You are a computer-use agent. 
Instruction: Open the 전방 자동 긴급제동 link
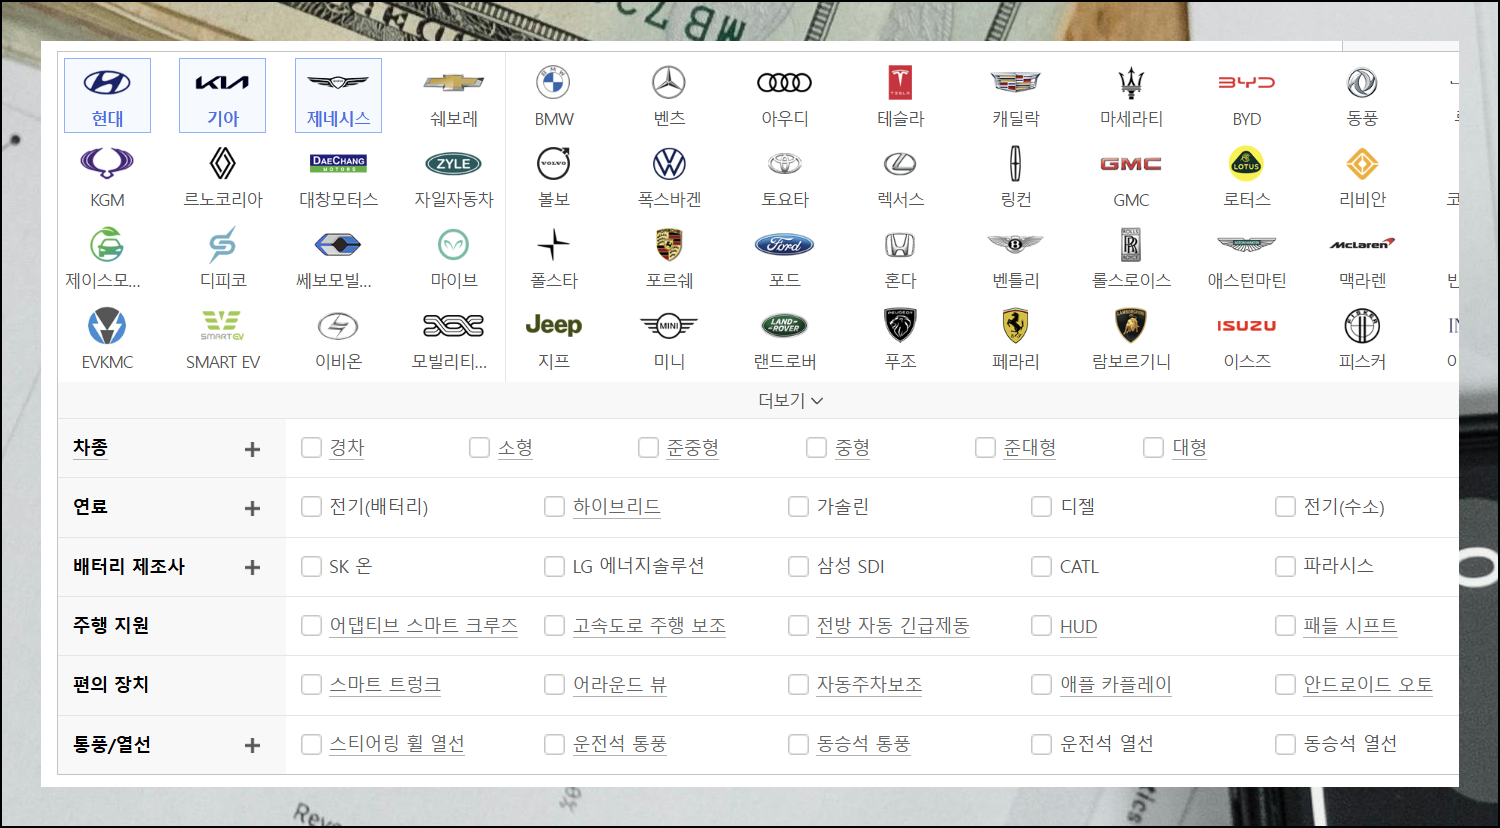tap(893, 626)
